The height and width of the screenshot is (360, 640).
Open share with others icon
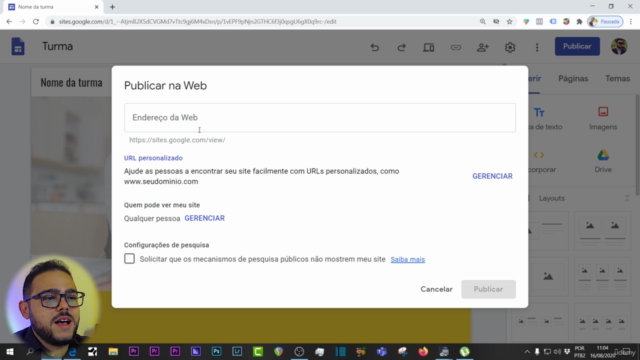(x=483, y=47)
